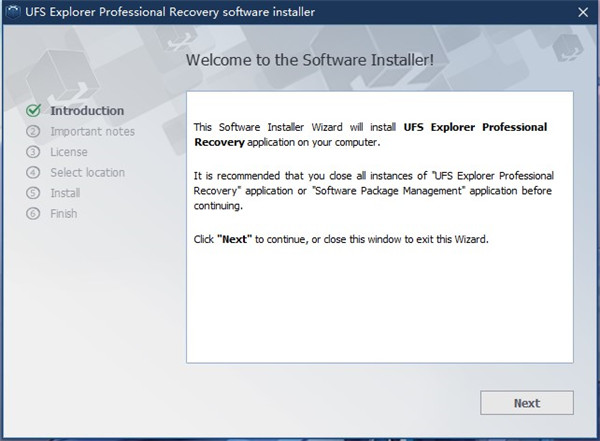
Task: Open the Select location step
Action: 88,172
